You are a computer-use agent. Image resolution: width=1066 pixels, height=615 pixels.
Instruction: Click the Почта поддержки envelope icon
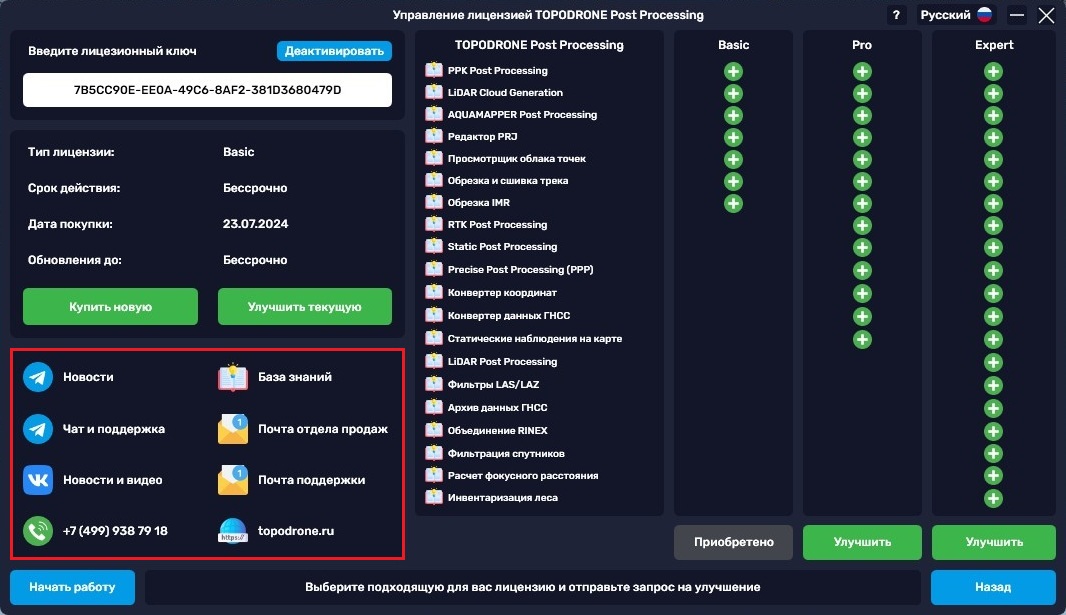click(x=233, y=480)
